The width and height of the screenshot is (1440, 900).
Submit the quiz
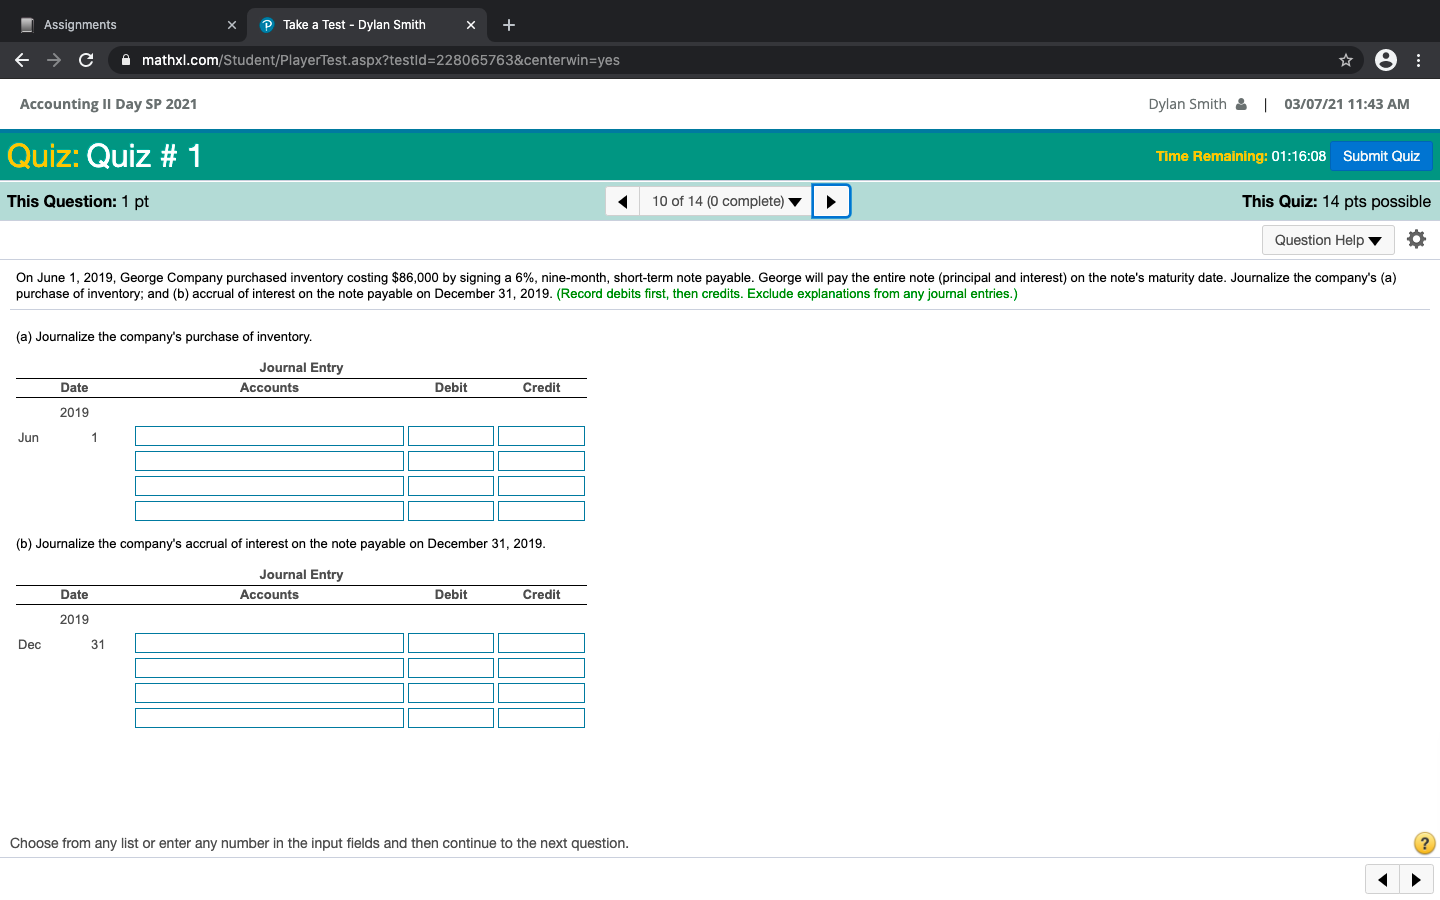[1381, 156]
